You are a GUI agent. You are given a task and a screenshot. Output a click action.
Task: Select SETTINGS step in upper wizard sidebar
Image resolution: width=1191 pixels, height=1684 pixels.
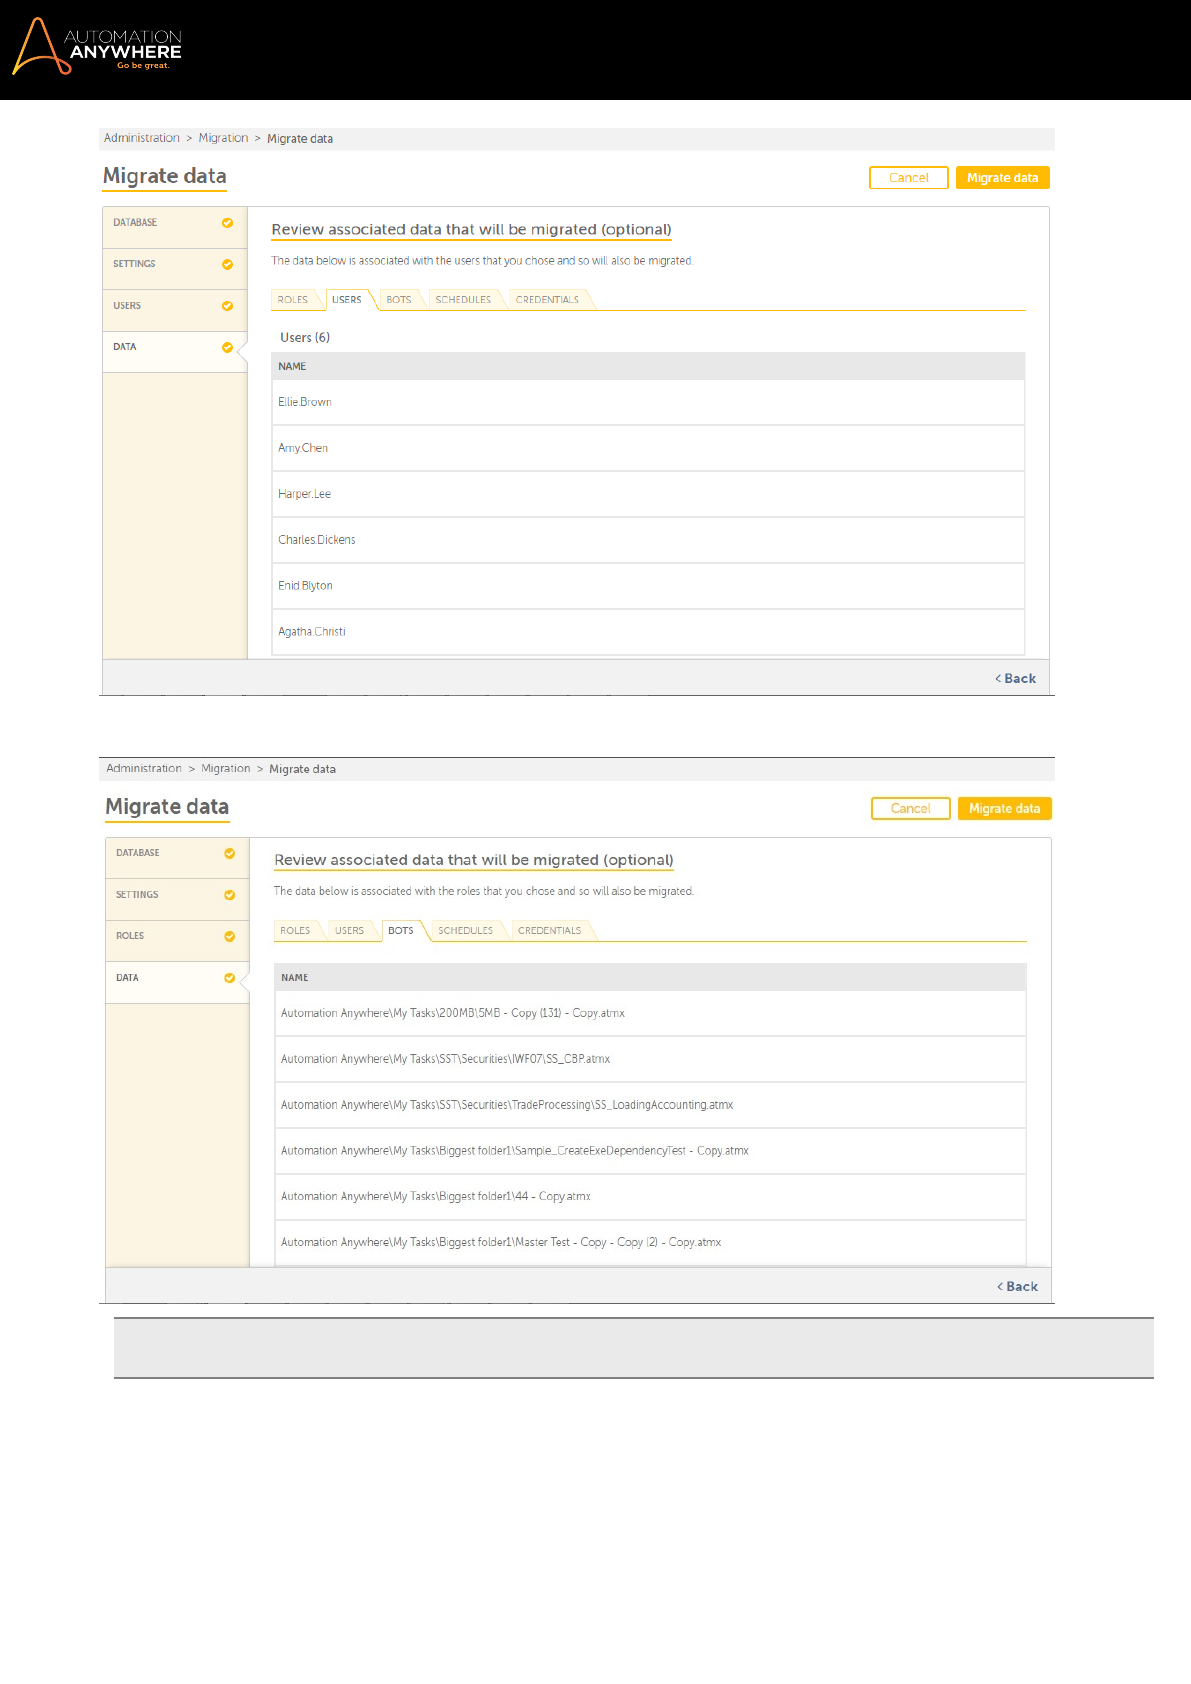pos(175,270)
